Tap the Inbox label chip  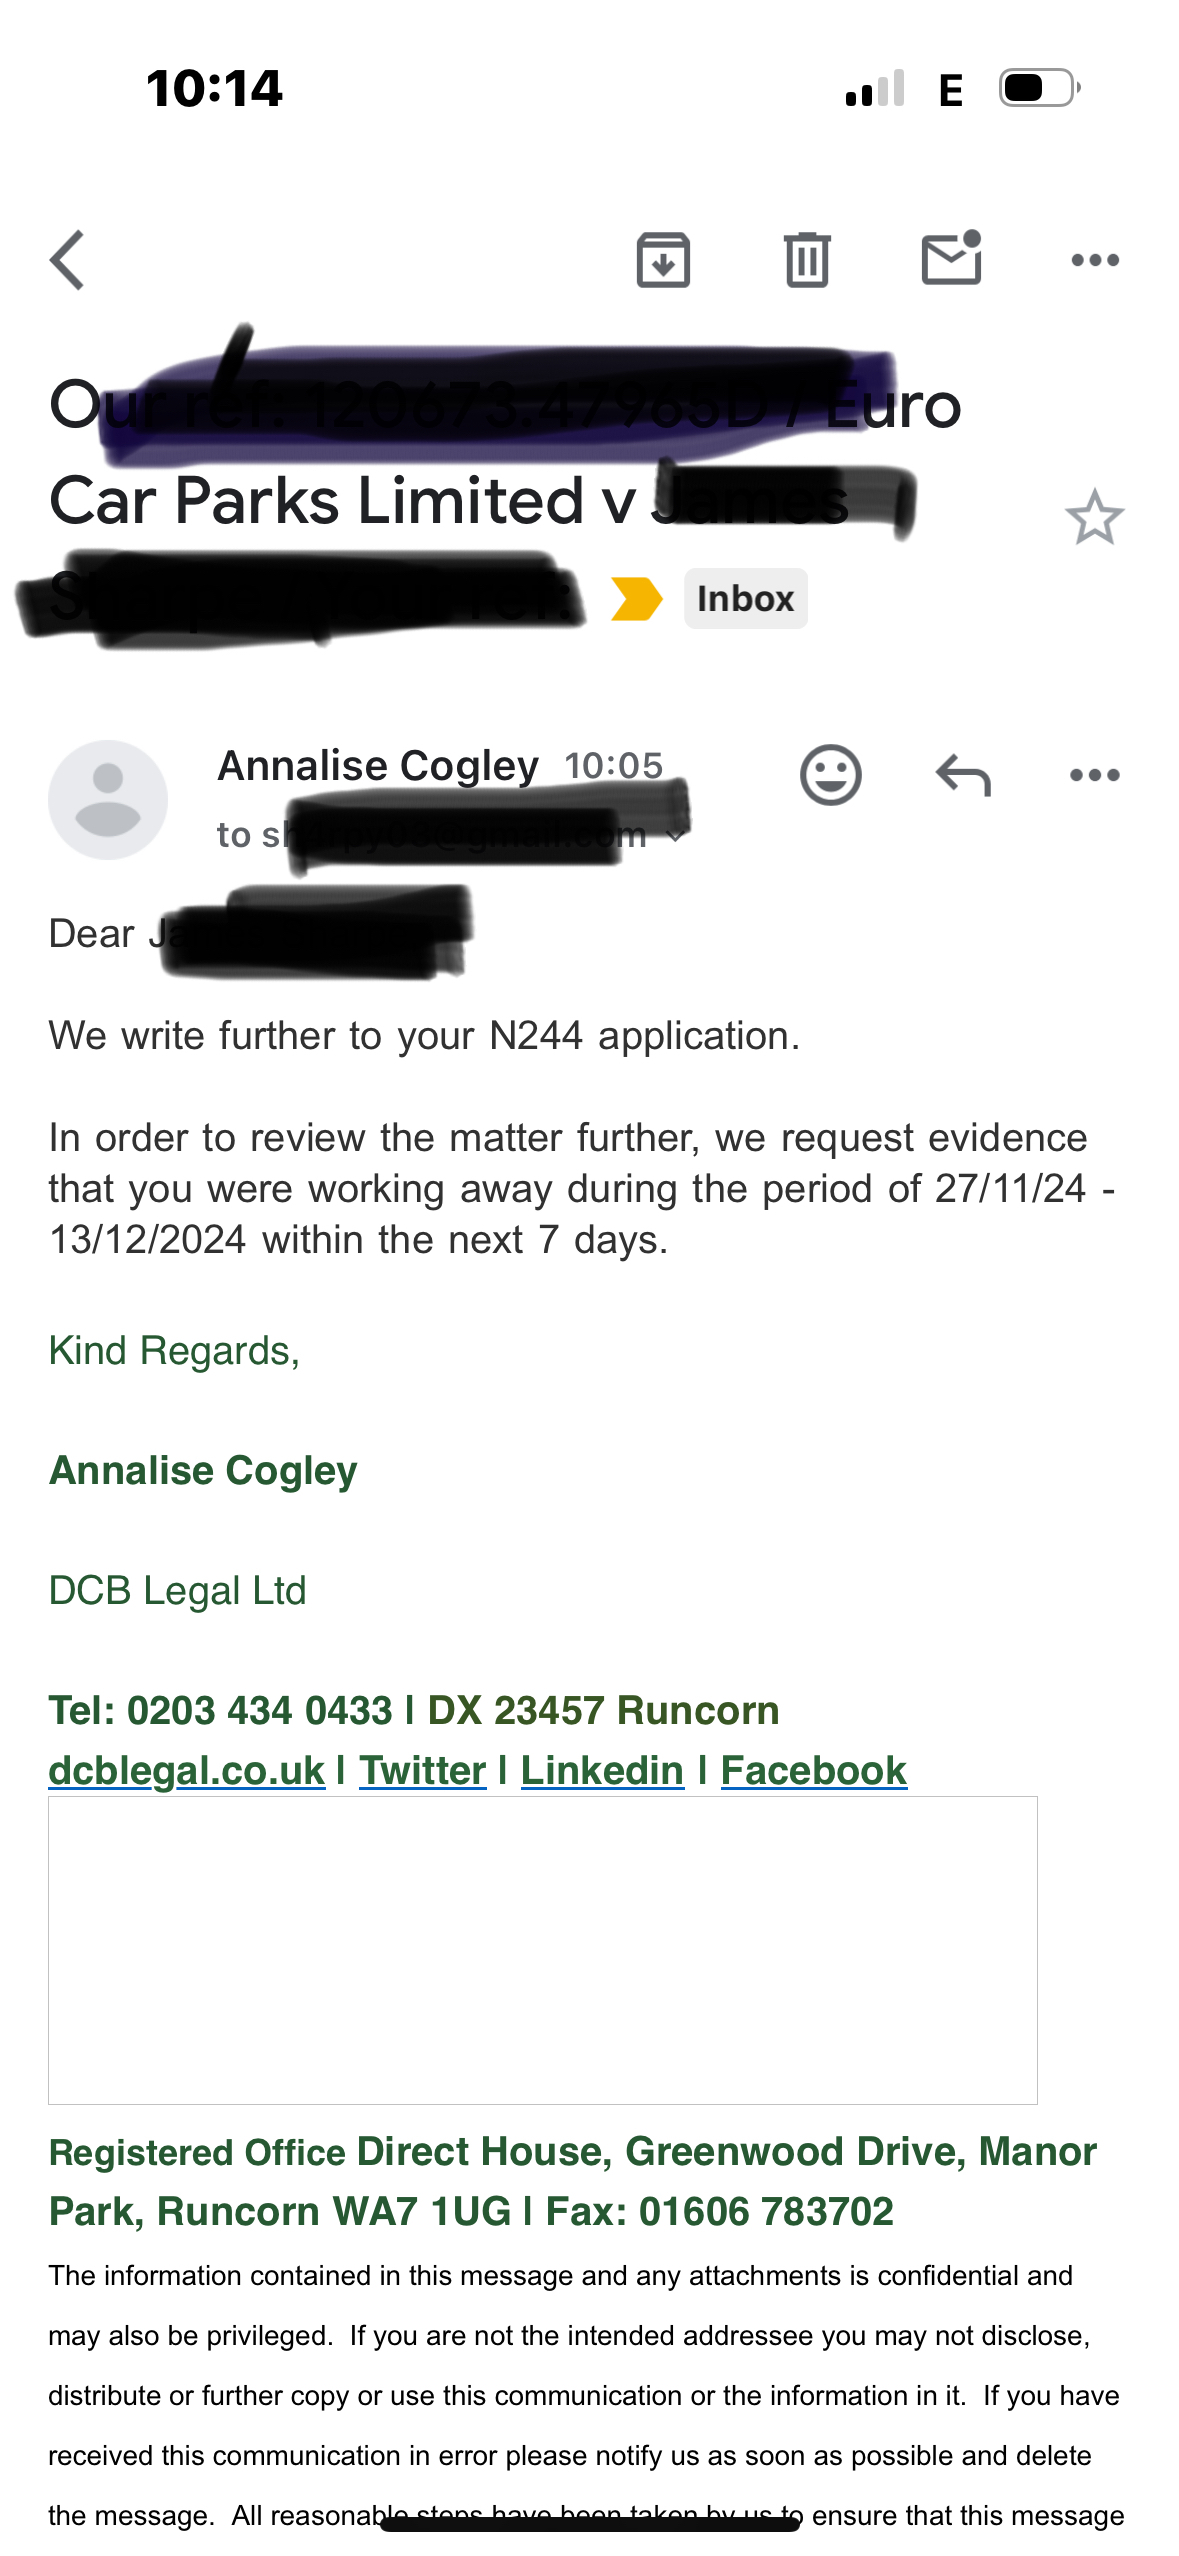click(x=745, y=599)
